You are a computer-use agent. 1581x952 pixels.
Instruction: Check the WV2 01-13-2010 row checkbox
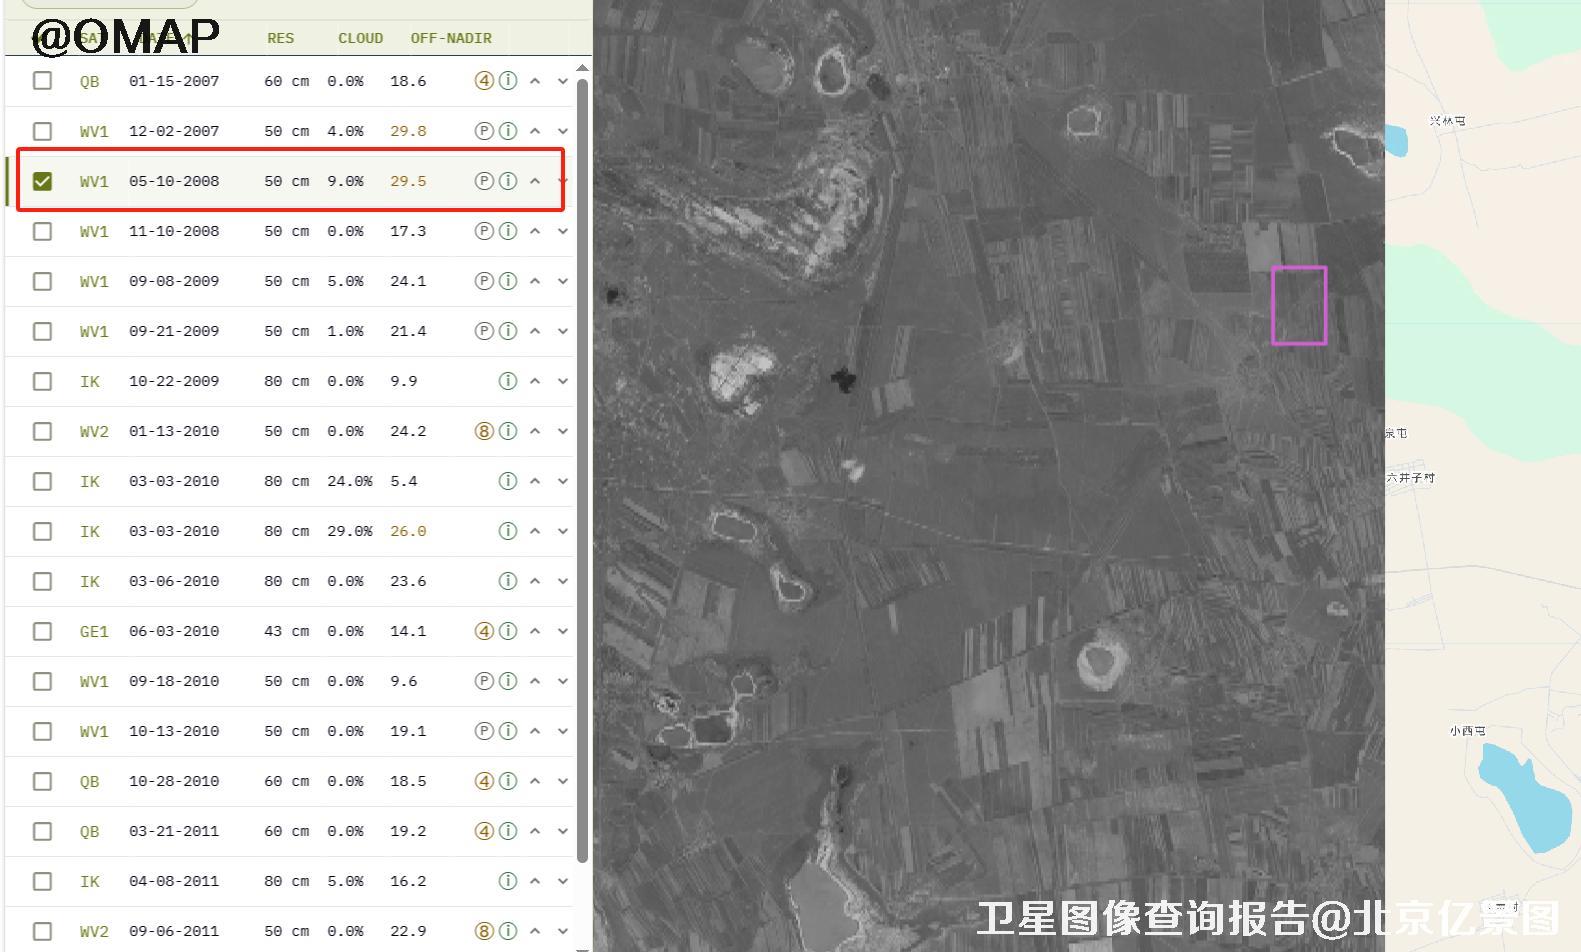coord(42,431)
